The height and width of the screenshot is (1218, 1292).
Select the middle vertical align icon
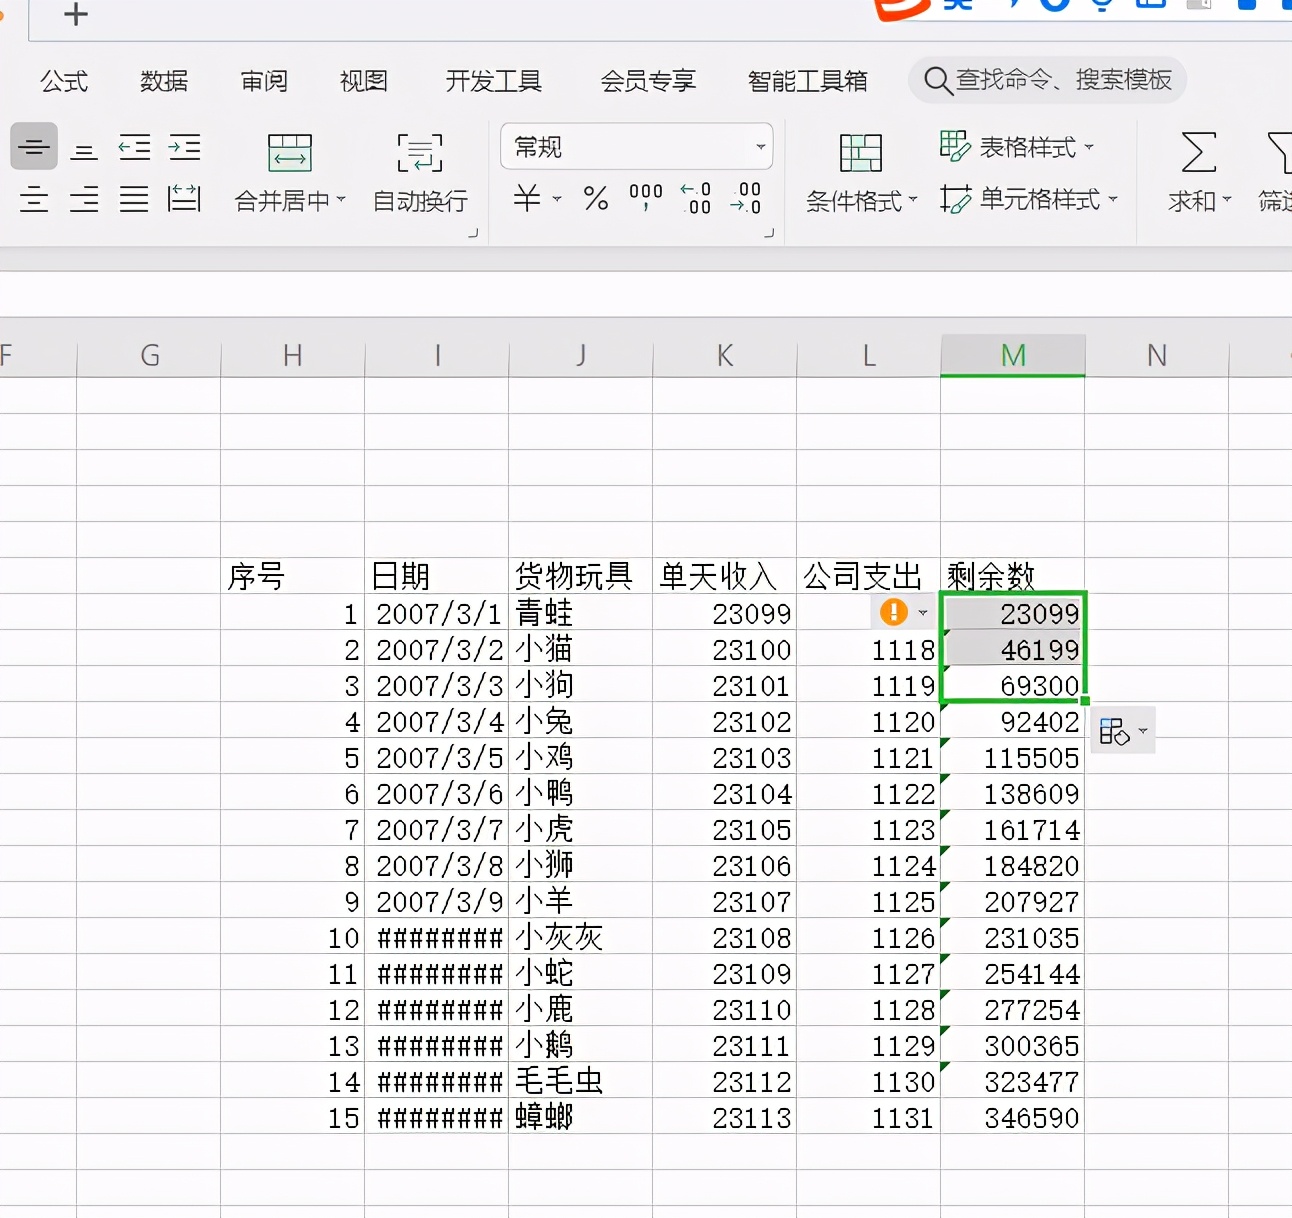[34, 147]
